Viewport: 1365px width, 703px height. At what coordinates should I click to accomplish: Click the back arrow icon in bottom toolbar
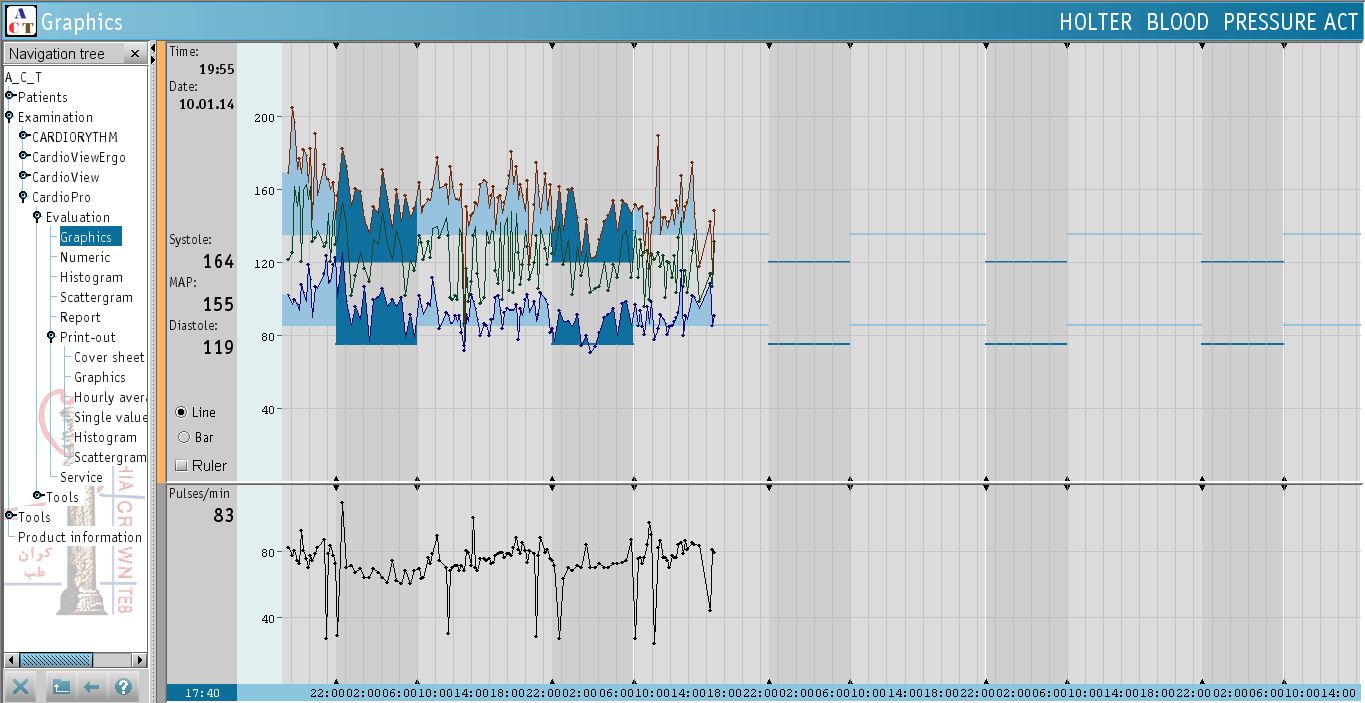click(91, 687)
